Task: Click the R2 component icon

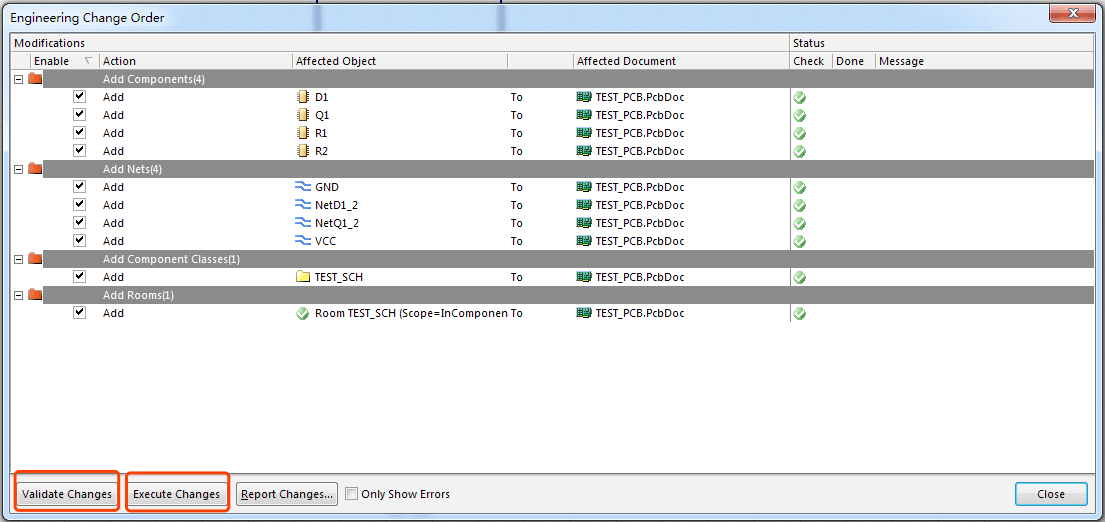Action: coord(303,151)
